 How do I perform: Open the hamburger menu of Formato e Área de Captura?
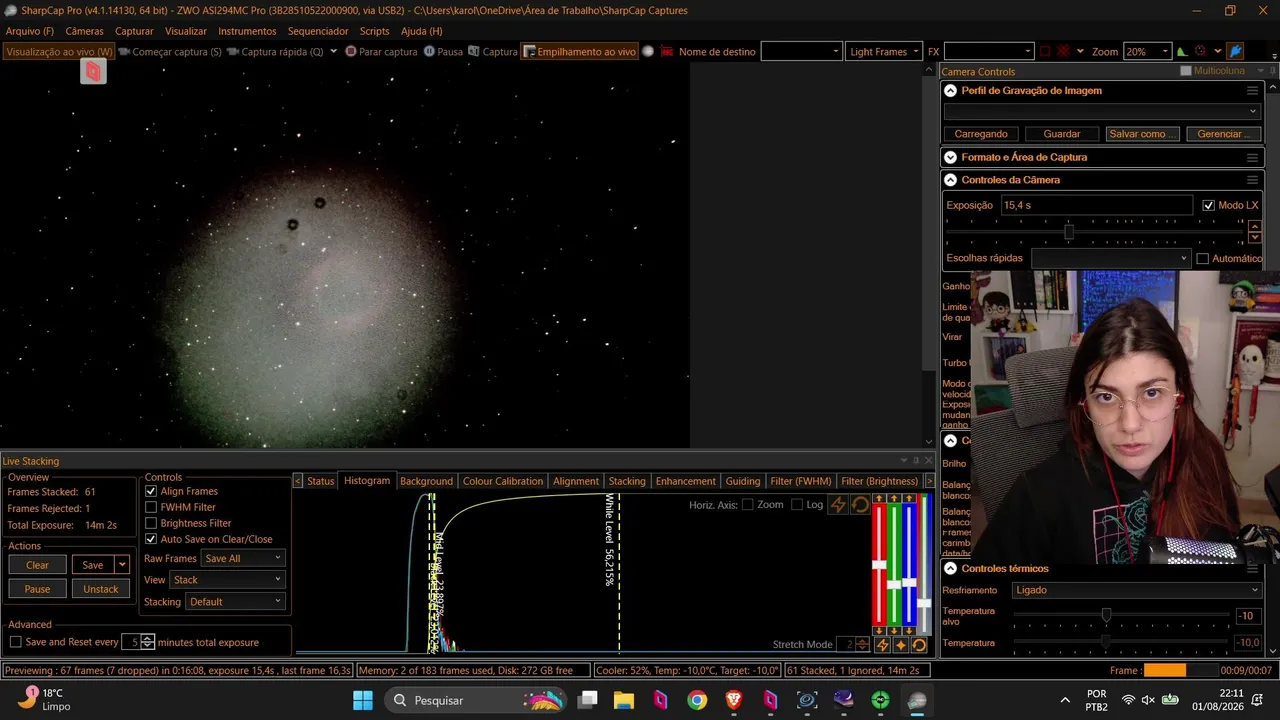1252,157
